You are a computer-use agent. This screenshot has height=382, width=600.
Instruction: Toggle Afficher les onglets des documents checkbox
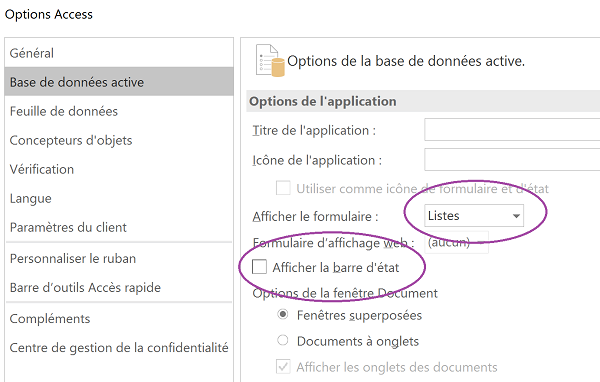tap(283, 366)
